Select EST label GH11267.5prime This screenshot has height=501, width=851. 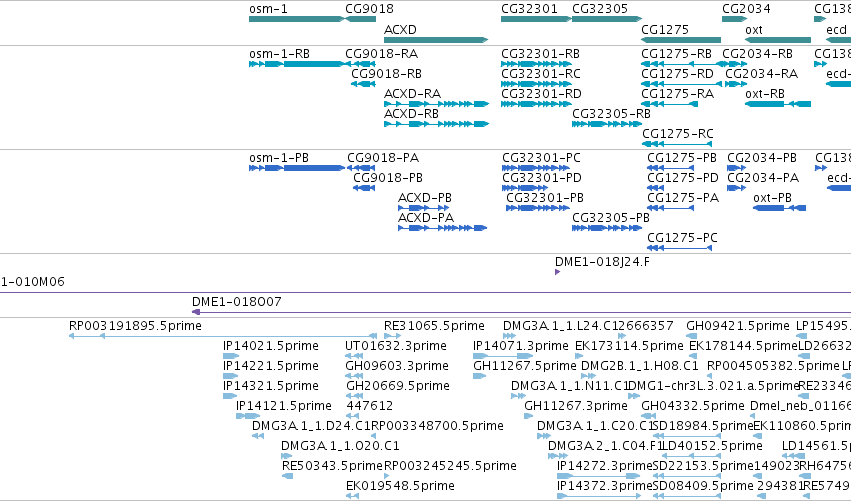[x=524, y=366]
